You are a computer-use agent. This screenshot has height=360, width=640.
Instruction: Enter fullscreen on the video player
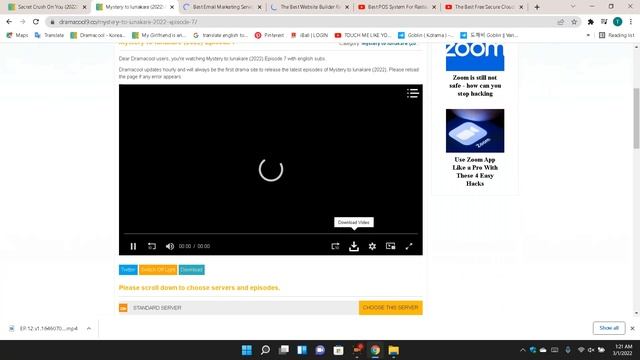[409, 246]
